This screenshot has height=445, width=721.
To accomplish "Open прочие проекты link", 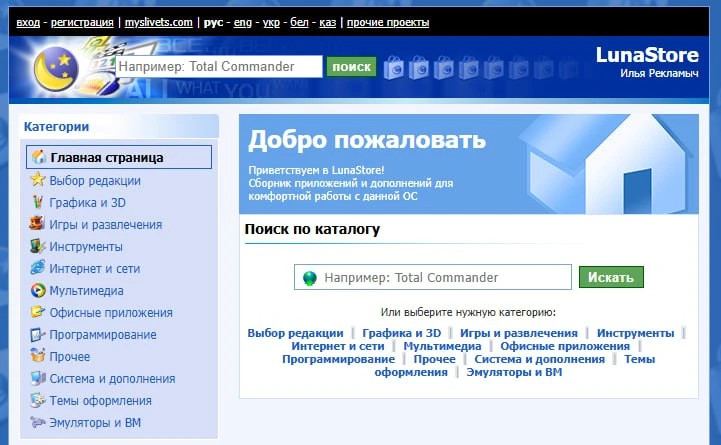I will (x=388, y=22).
